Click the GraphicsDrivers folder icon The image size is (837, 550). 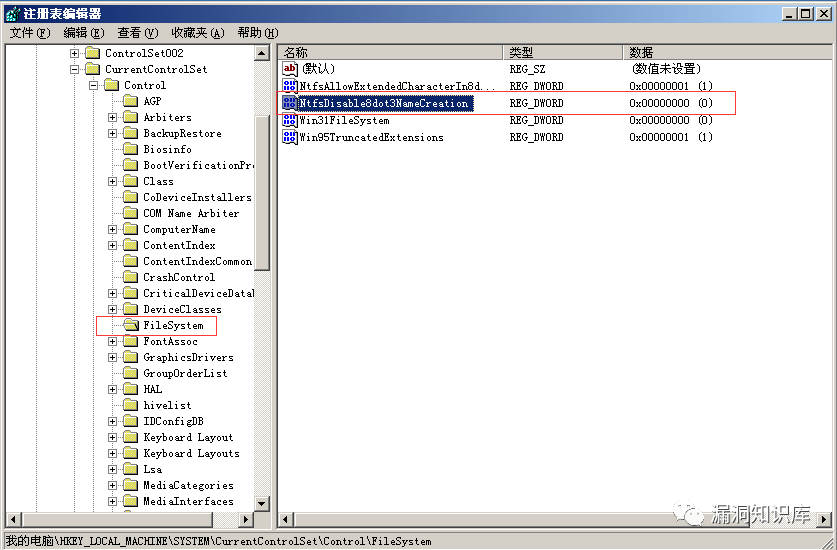coord(131,357)
